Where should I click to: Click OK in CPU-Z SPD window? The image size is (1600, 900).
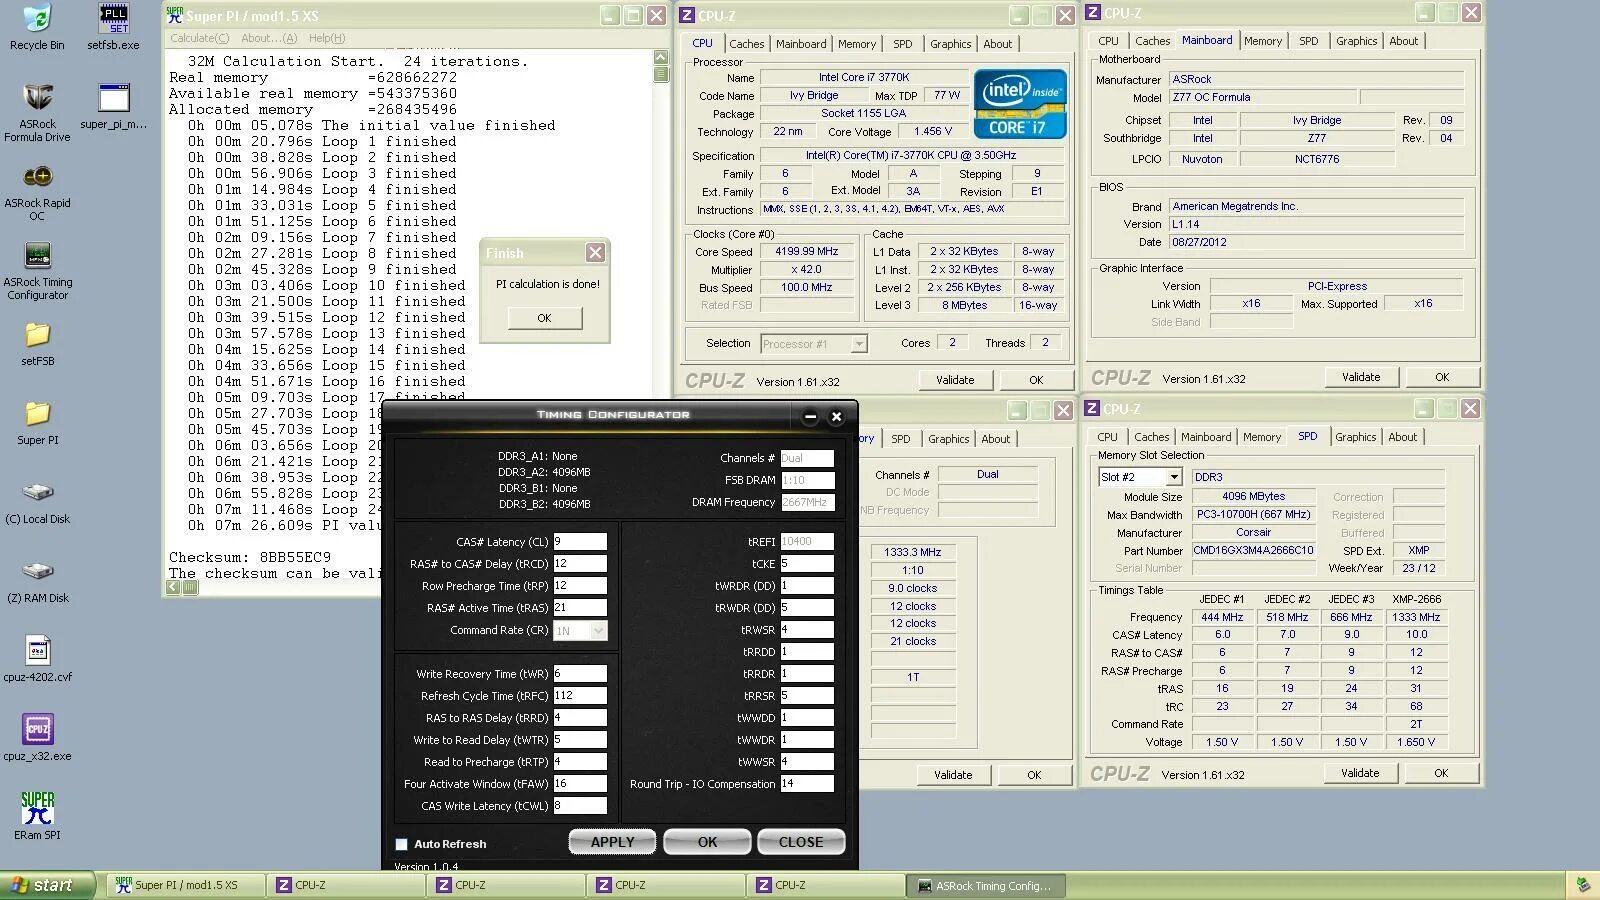[1441, 773]
